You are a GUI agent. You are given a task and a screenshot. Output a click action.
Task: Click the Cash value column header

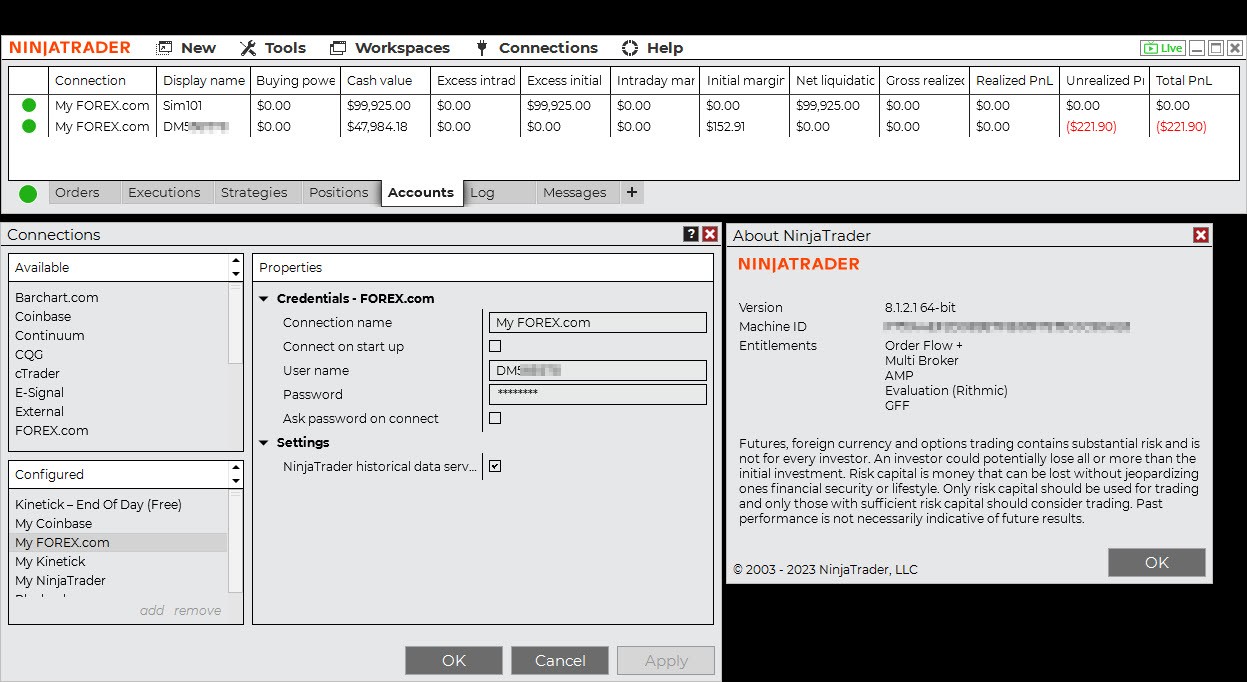coord(385,80)
